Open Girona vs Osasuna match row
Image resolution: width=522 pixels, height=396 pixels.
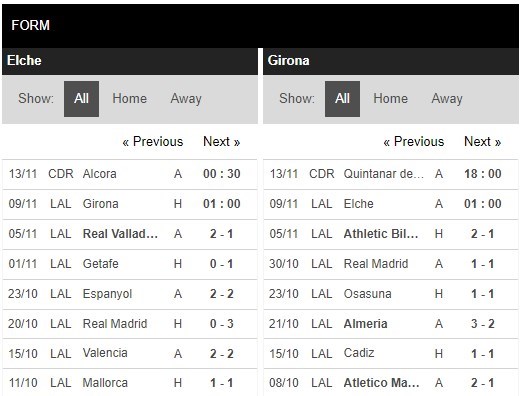[x=391, y=294]
